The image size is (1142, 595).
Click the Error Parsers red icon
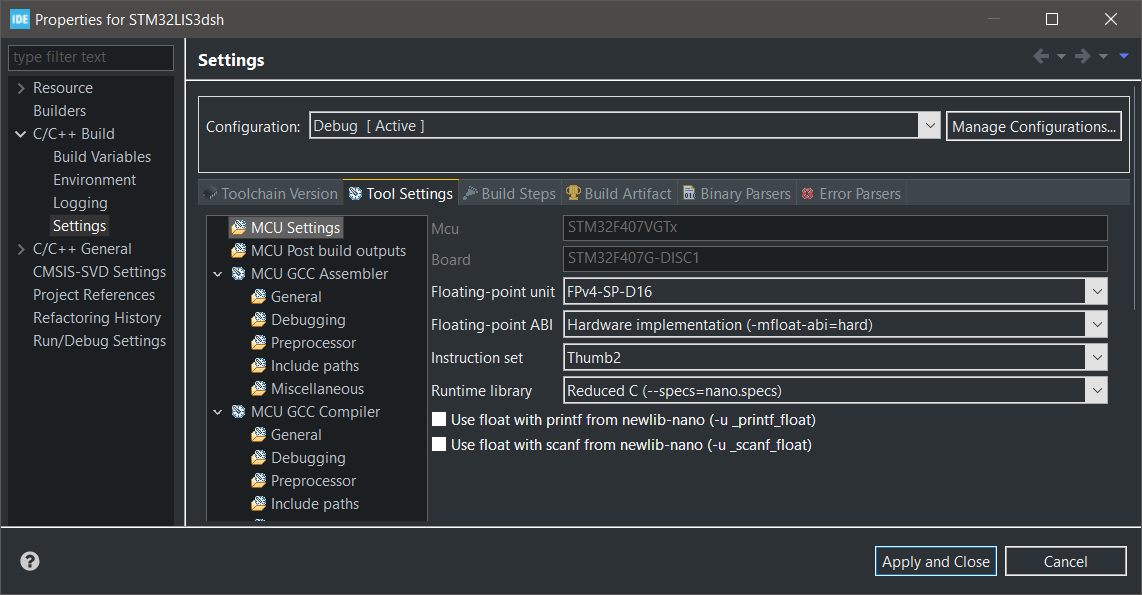pyautogui.click(x=808, y=194)
